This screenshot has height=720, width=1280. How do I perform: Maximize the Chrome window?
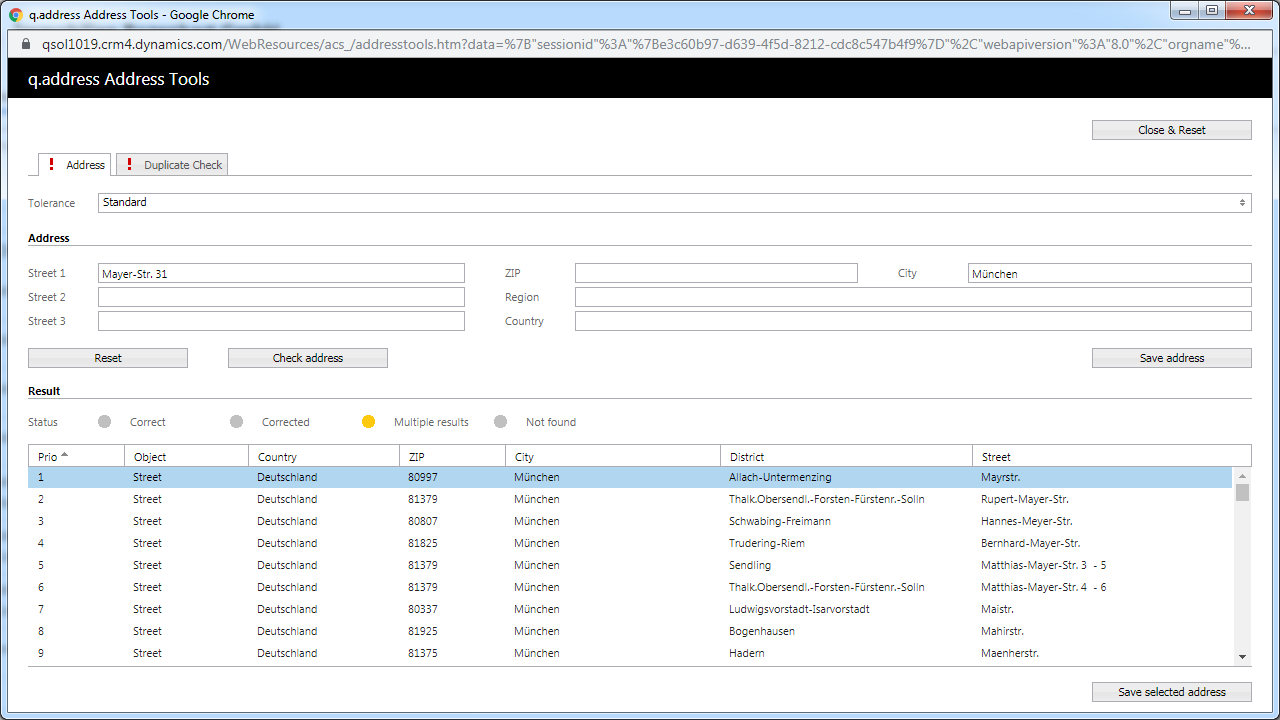1212,10
